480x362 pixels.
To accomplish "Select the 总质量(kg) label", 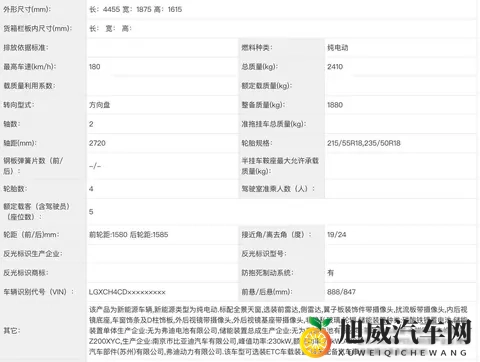I will point(259,67).
